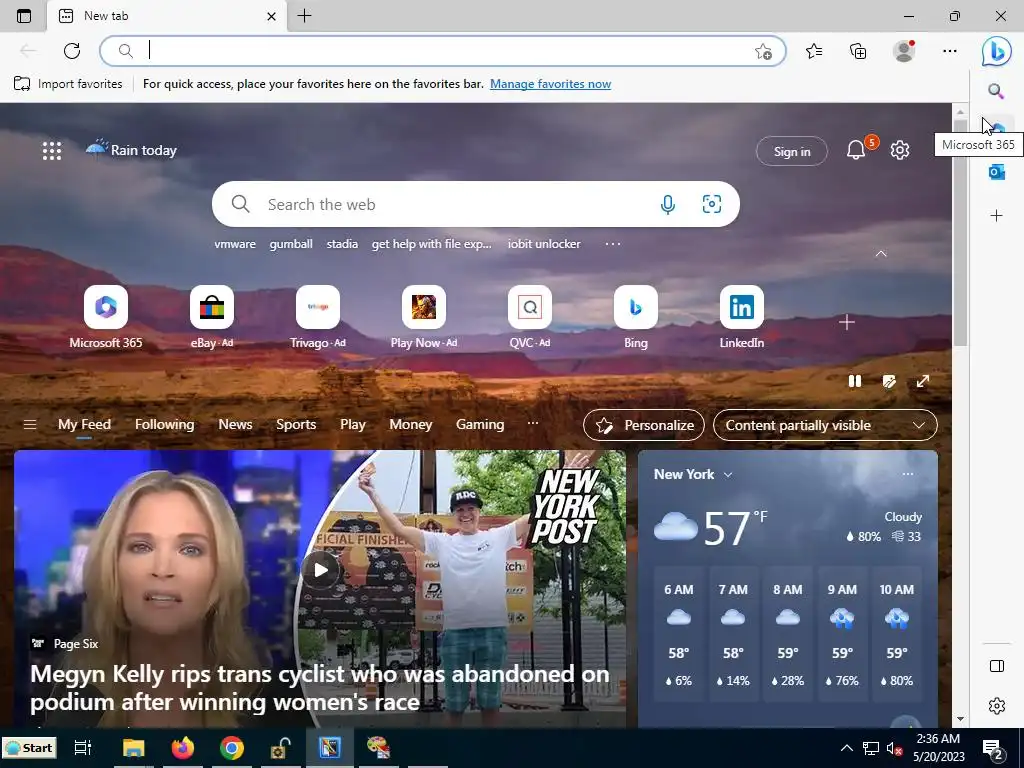The image size is (1024, 768).
Task: Click the Sign in button
Action: pyautogui.click(x=792, y=152)
